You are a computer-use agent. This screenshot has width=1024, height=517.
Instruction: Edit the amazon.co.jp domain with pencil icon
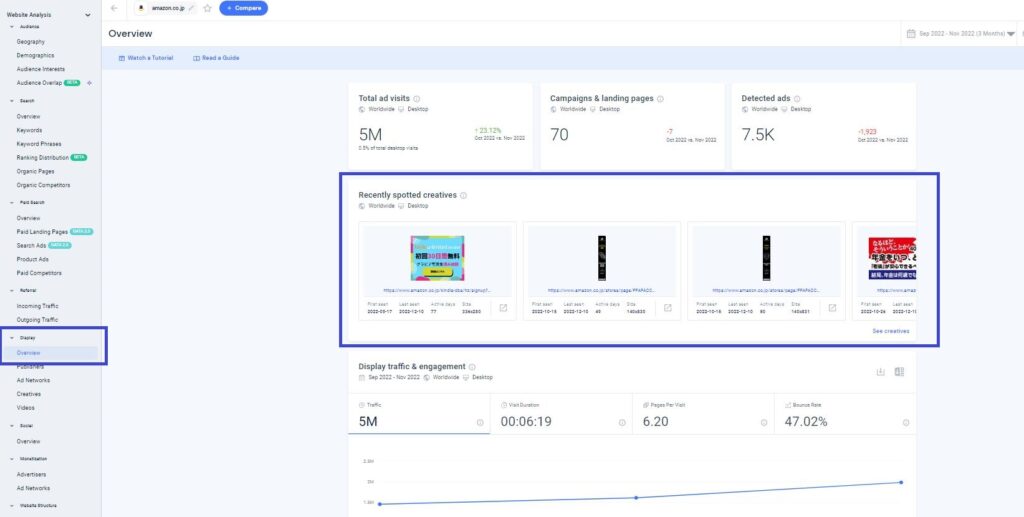[191, 8]
